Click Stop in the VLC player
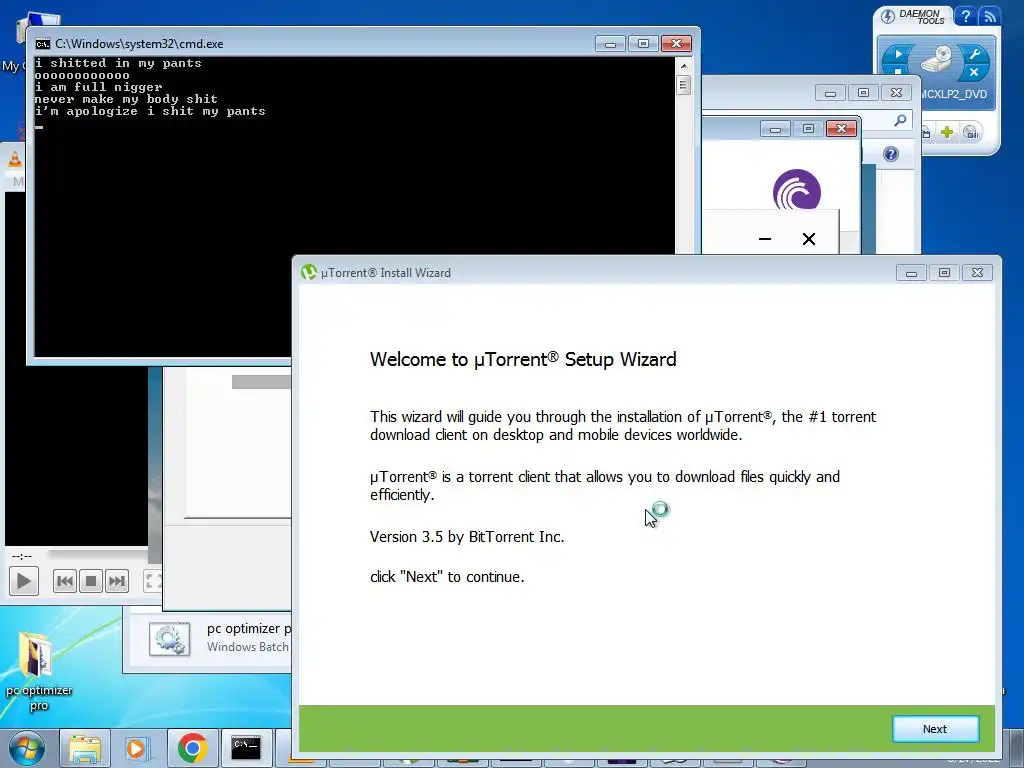The width and height of the screenshot is (1024, 768). (91, 581)
